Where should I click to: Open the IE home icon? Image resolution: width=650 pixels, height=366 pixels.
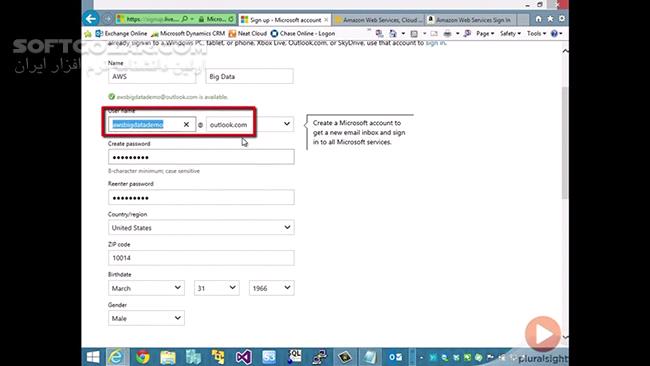pos(538,19)
